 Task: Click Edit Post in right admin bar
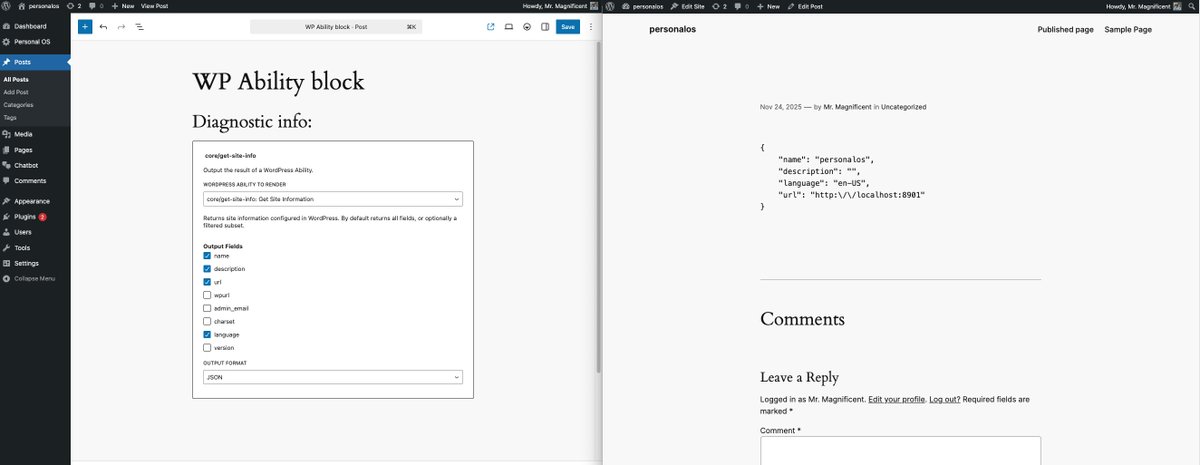(x=805, y=6)
